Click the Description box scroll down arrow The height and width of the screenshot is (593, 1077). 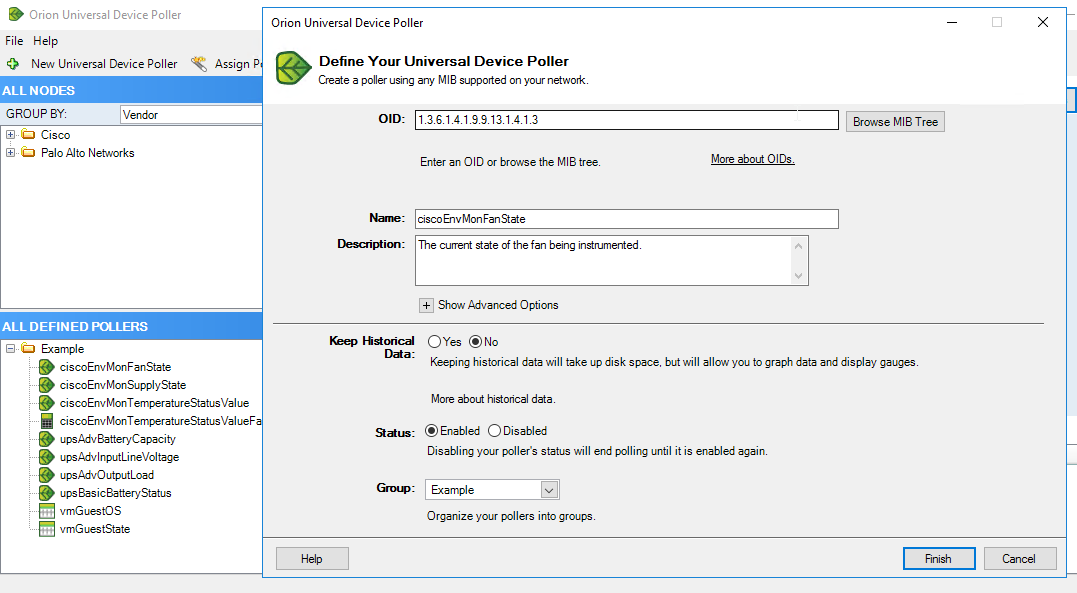[x=798, y=276]
